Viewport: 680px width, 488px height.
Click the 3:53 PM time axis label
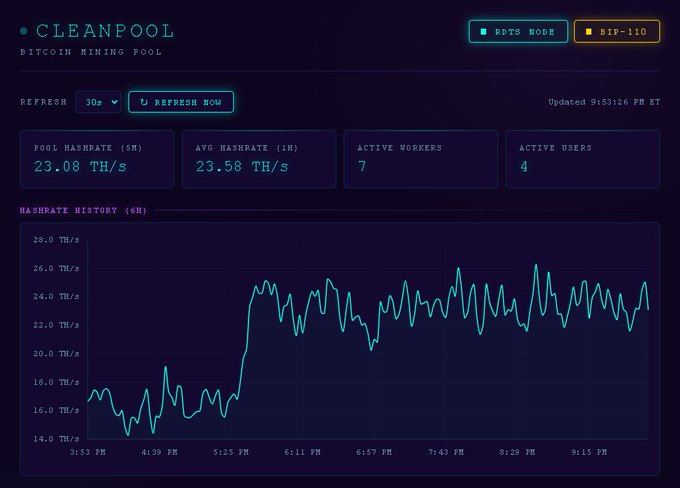click(x=88, y=452)
